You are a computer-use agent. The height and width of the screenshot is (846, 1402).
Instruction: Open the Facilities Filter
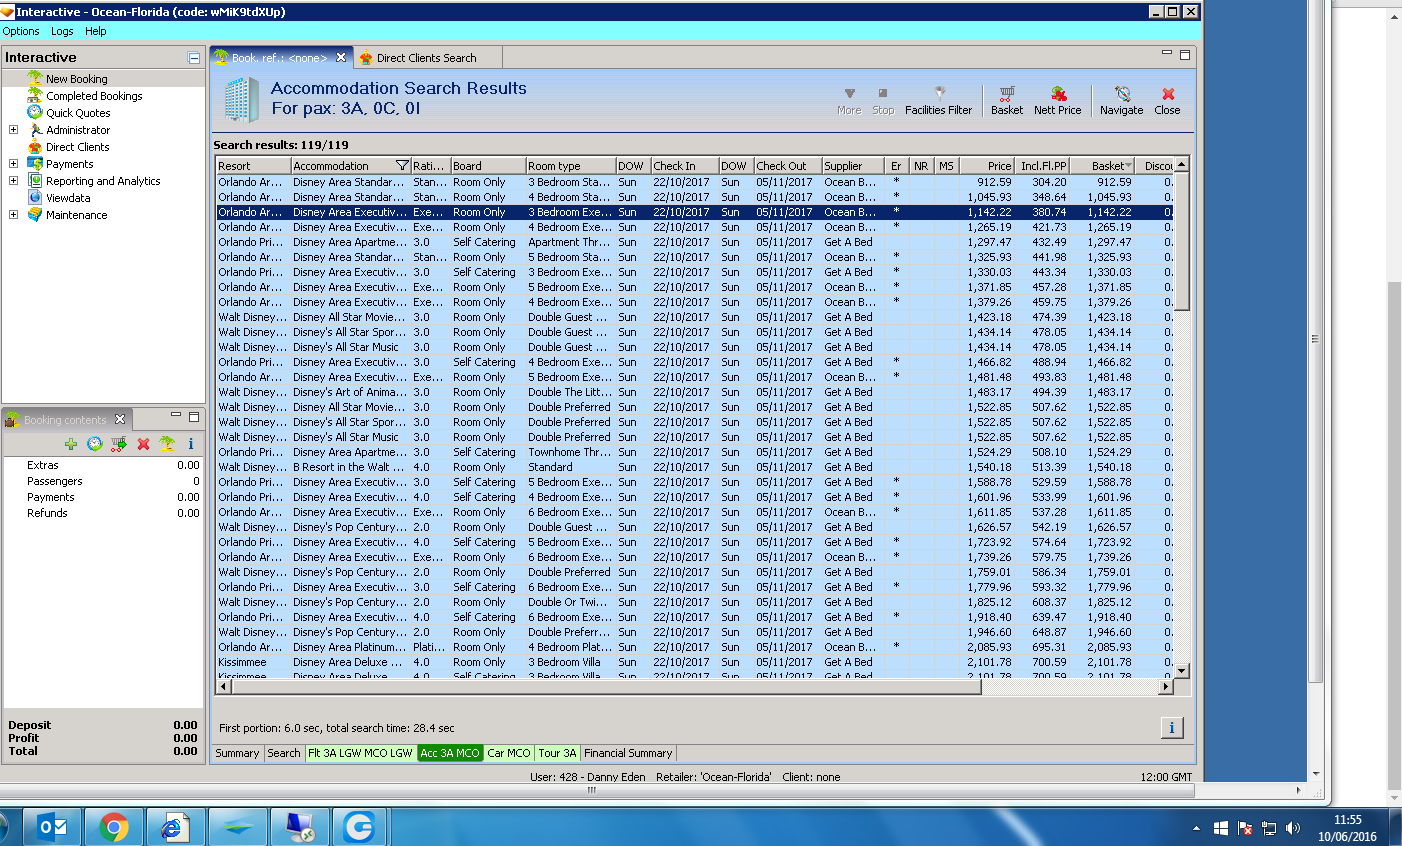tap(938, 101)
